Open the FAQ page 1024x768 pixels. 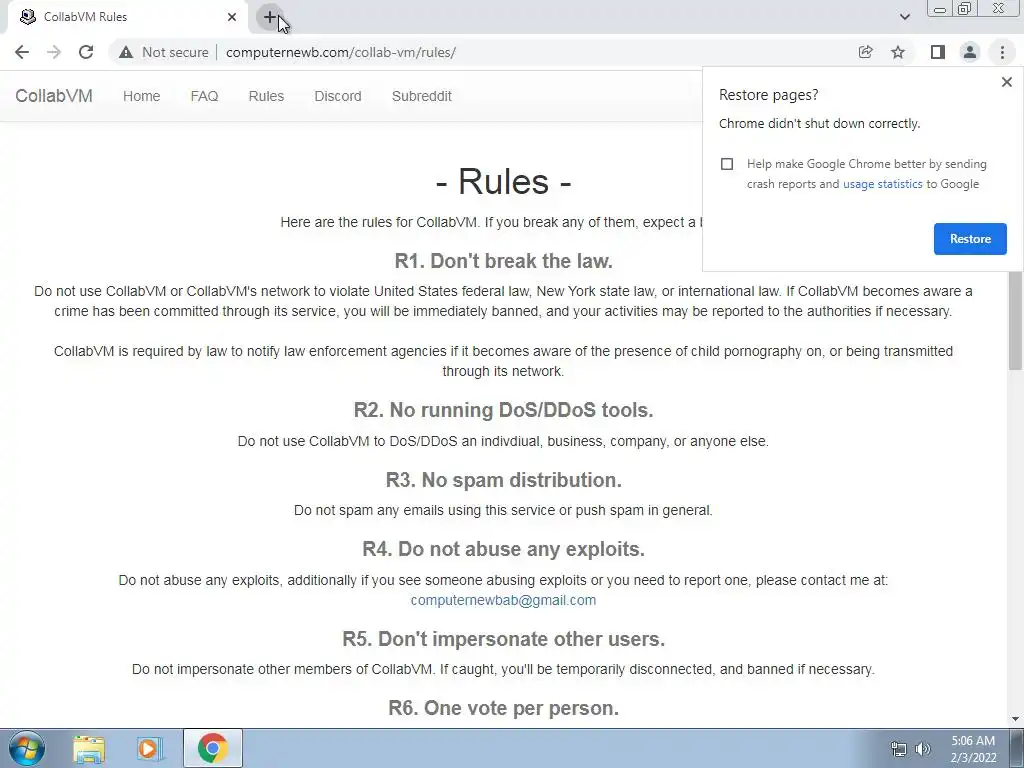(204, 96)
